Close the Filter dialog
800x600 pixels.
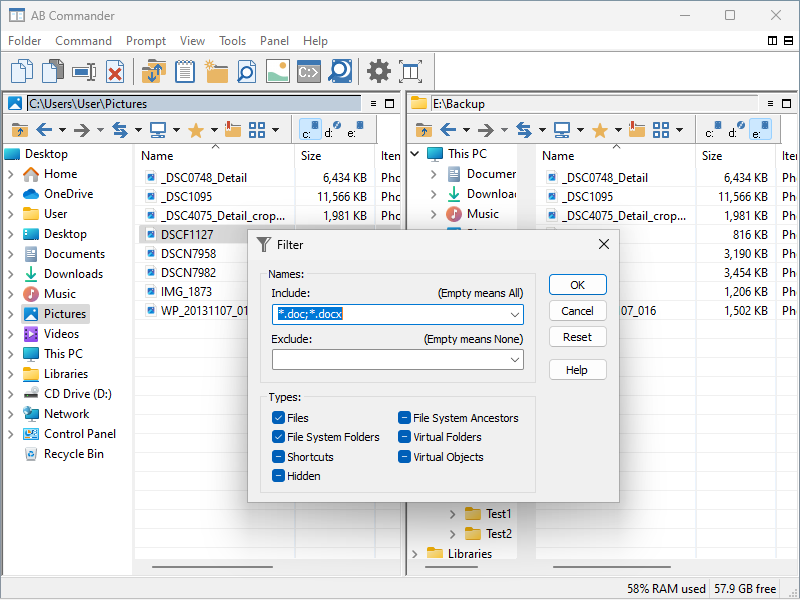[x=604, y=244]
